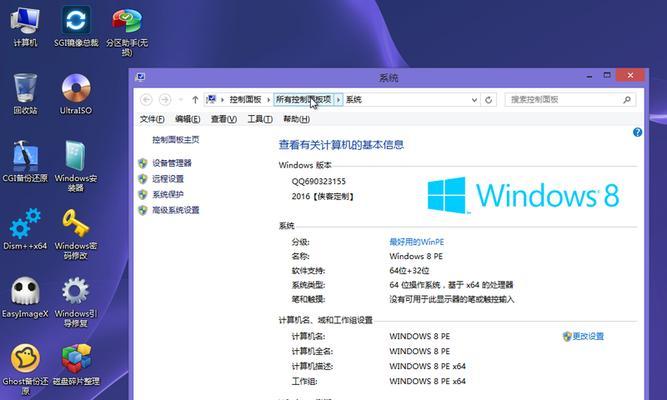Image resolution: width=667 pixels, height=400 pixels.
Task: Expand chevron after 所有控制面板项
Action: (339, 100)
